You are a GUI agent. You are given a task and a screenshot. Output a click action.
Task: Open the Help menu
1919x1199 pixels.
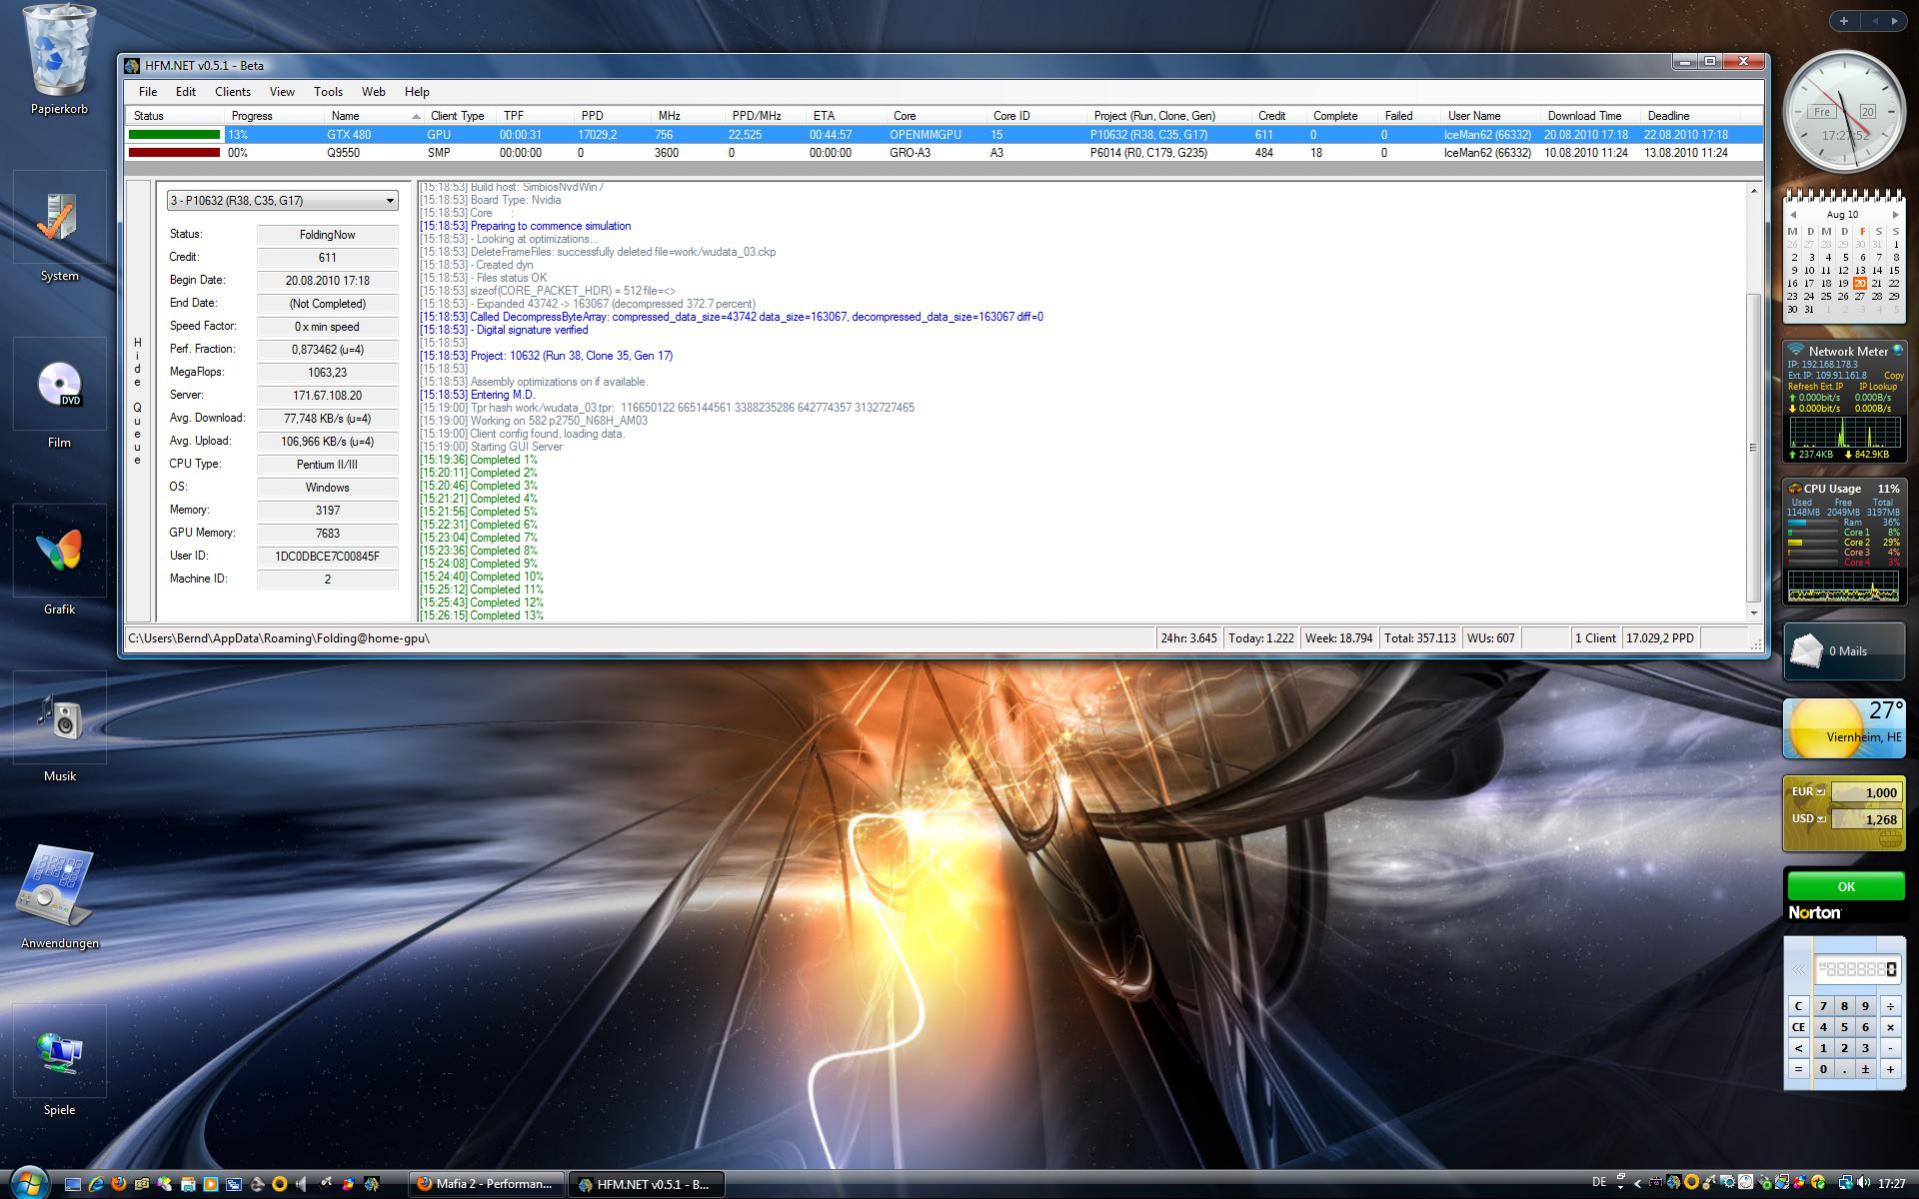[x=417, y=92]
